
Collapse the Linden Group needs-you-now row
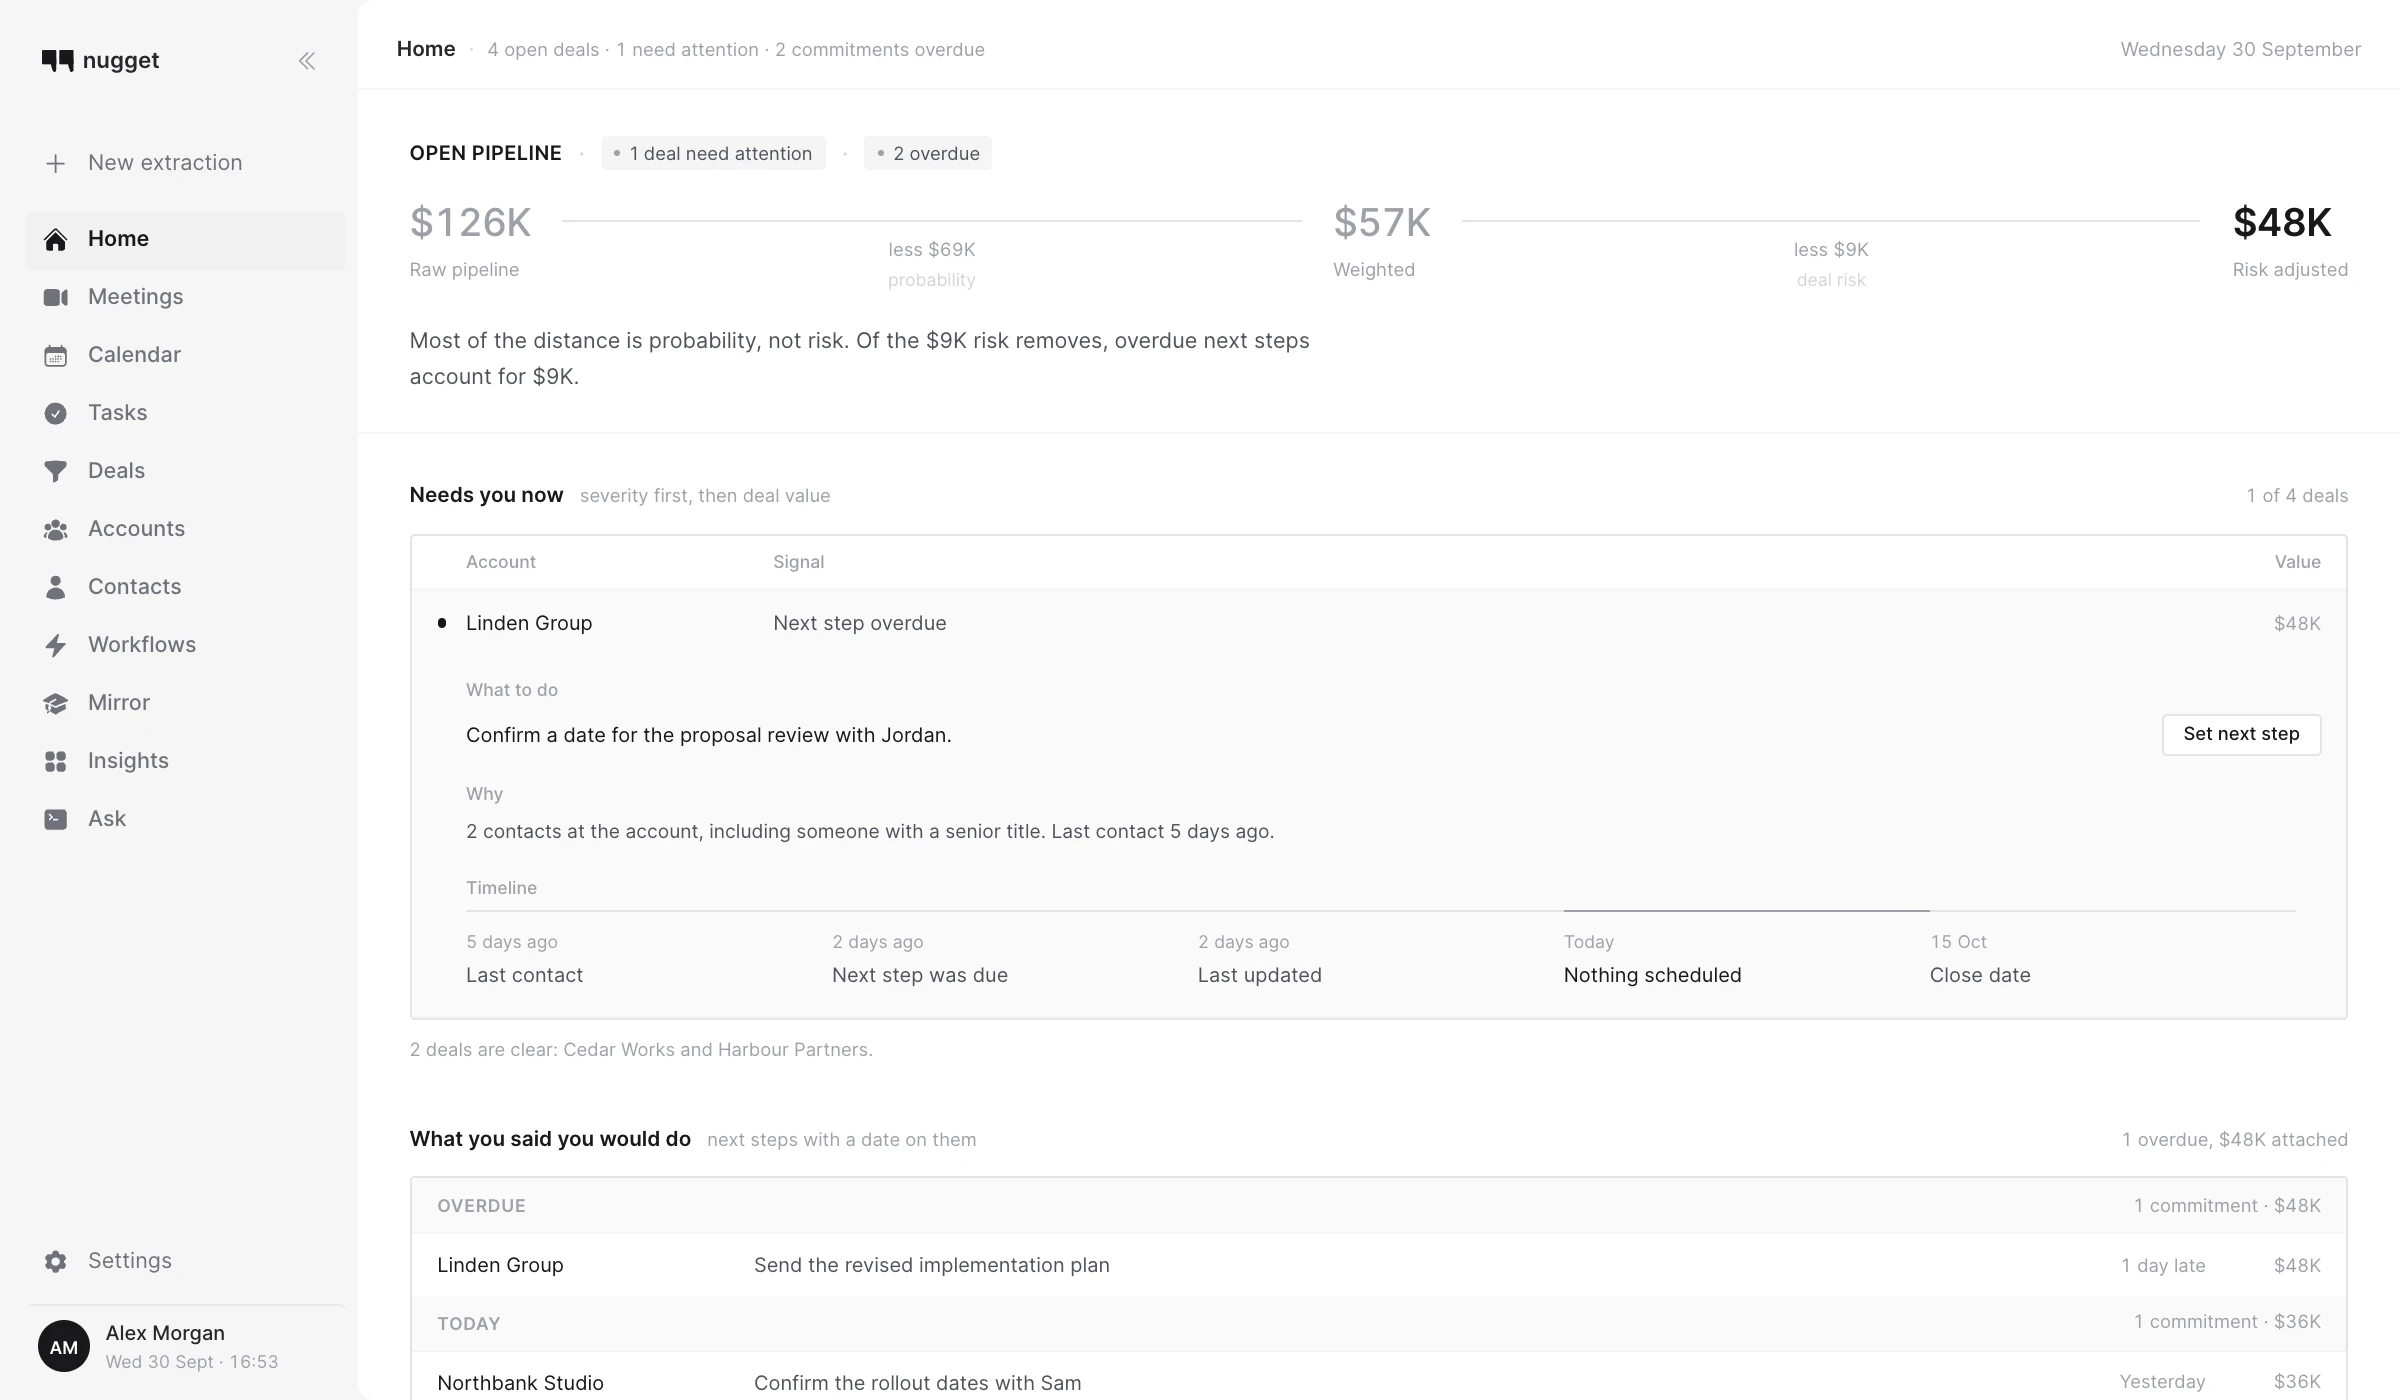1378,623
